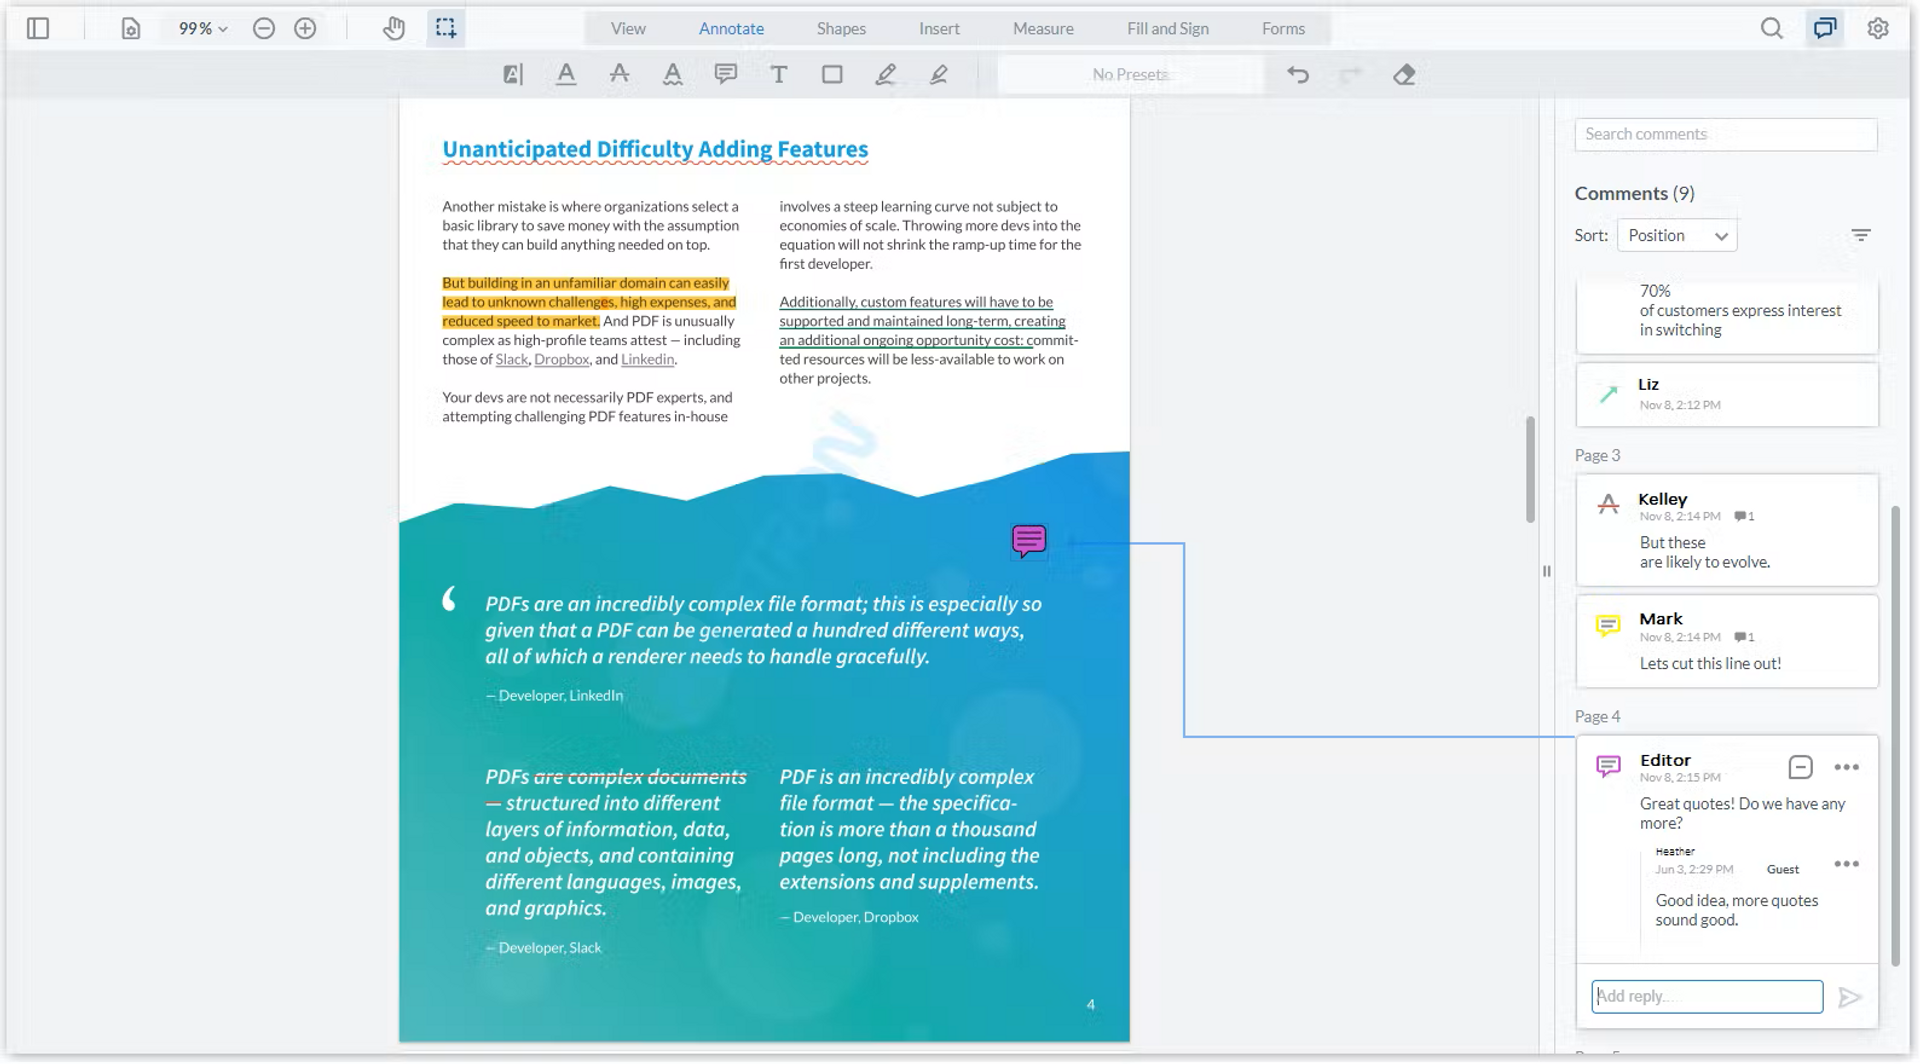Click the reply count on Mark's comment
Screen dimensions: 1920x1064
tap(1744, 637)
